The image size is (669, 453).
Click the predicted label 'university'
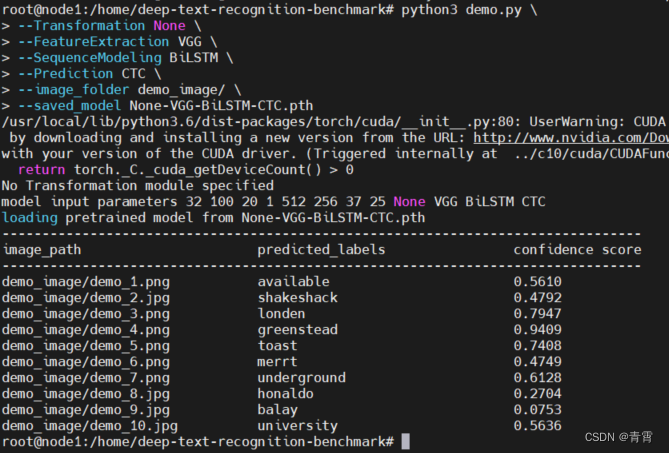coord(298,426)
